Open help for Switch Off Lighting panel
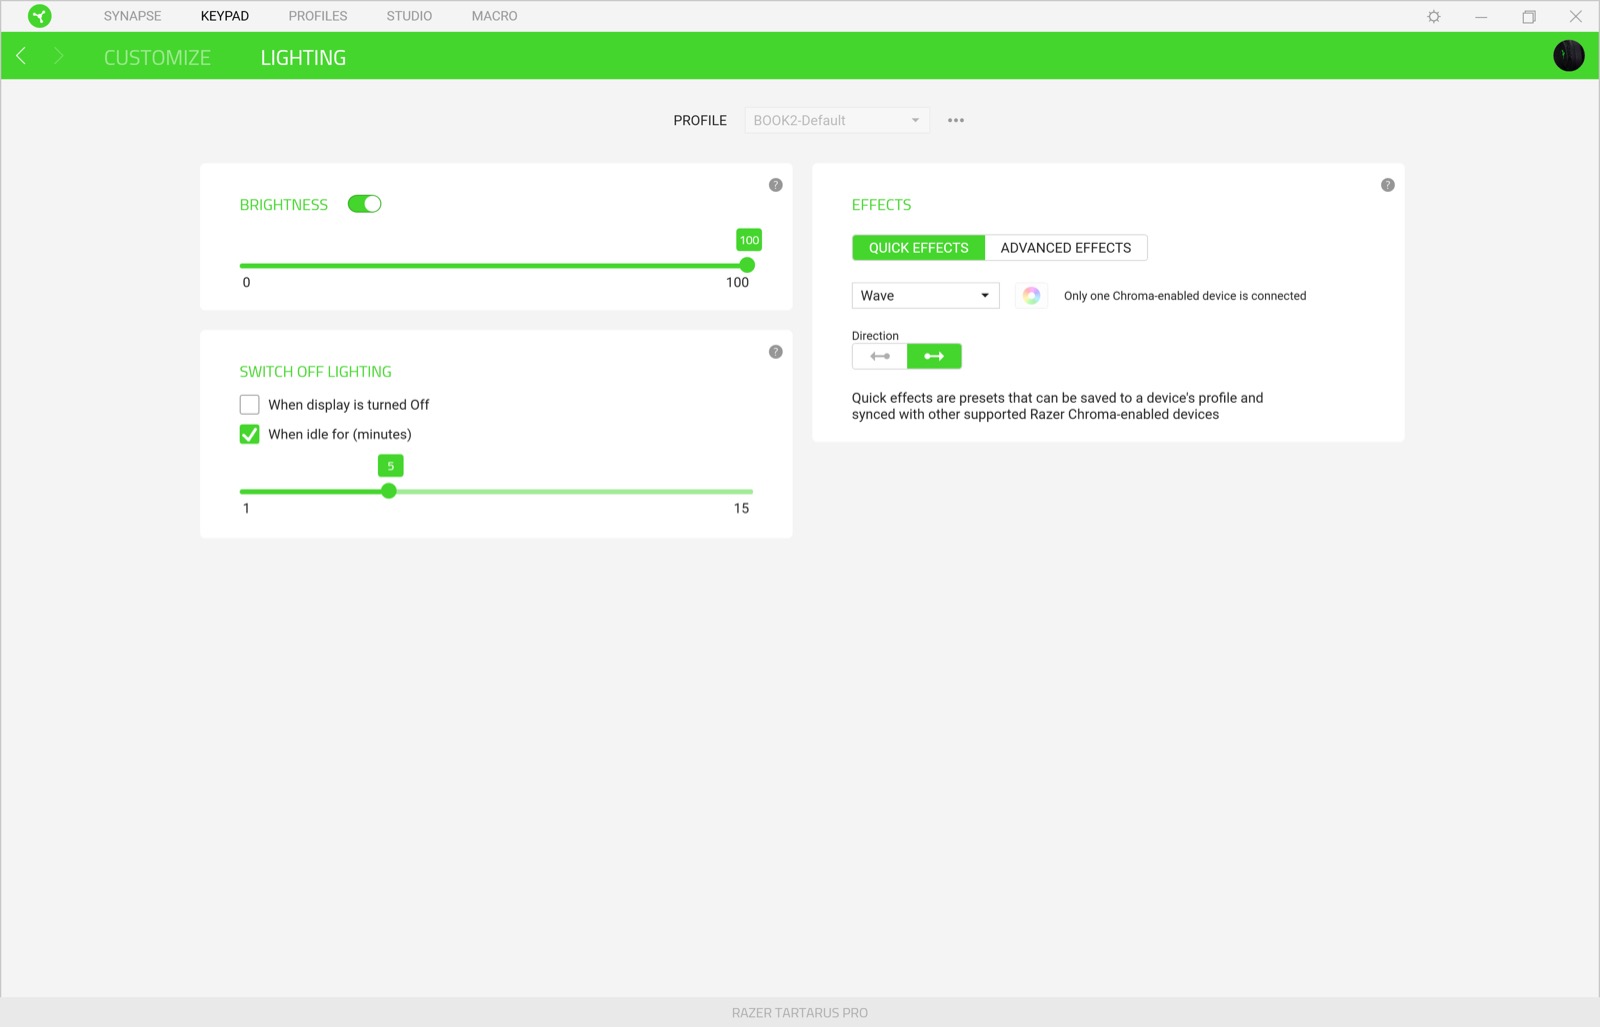 coord(775,352)
